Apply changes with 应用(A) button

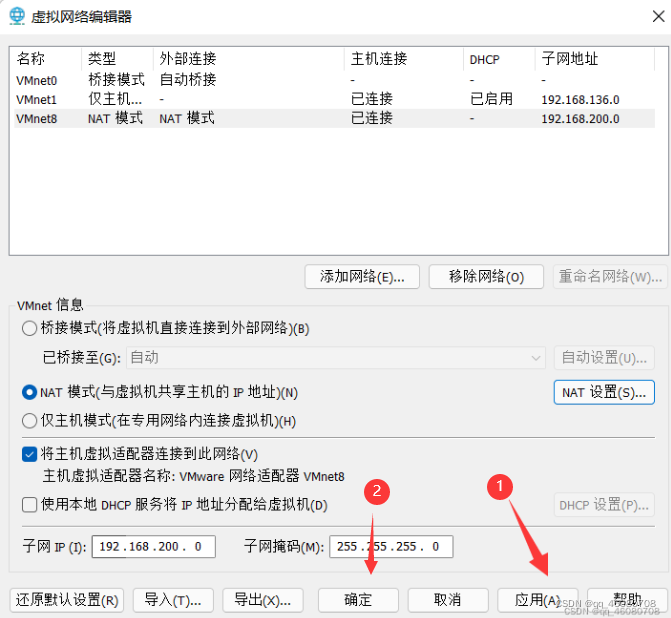click(537, 600)
